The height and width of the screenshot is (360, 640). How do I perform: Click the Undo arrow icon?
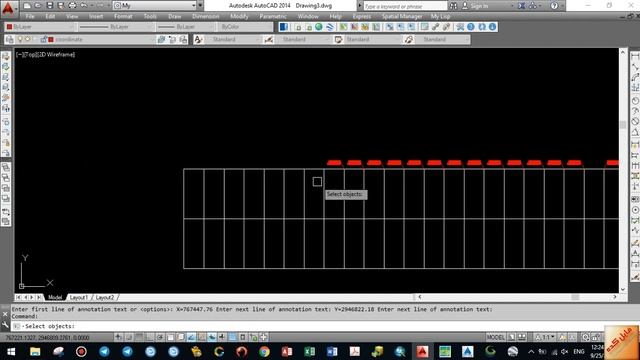84,6
